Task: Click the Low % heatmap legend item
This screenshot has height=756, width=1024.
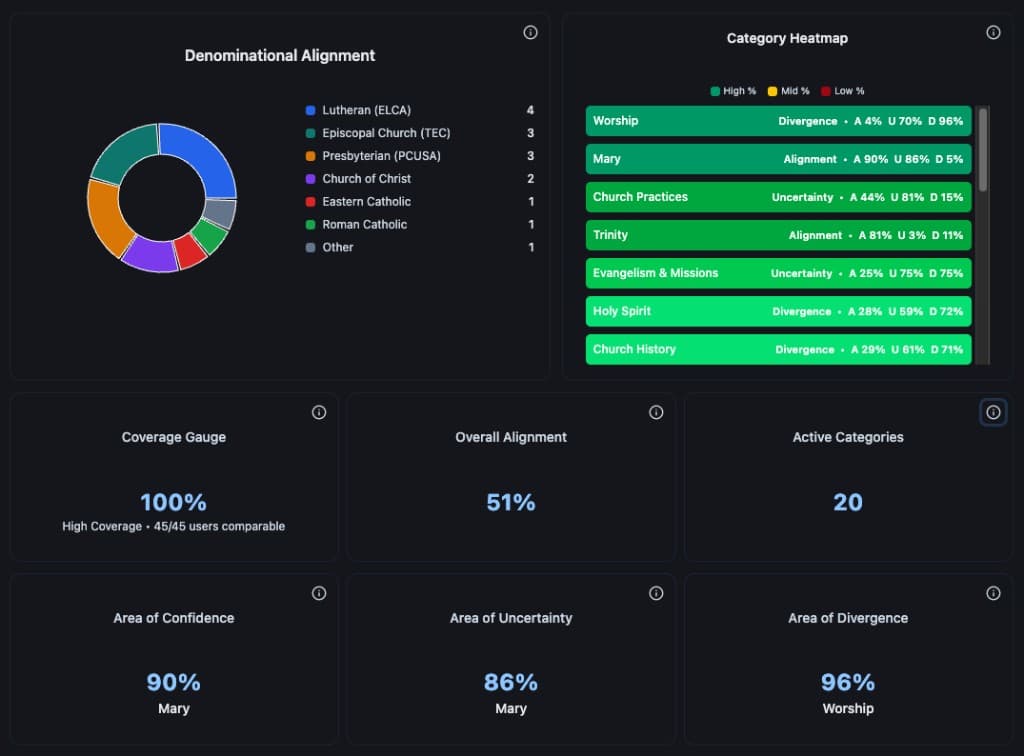Action: tap(842, 91)
